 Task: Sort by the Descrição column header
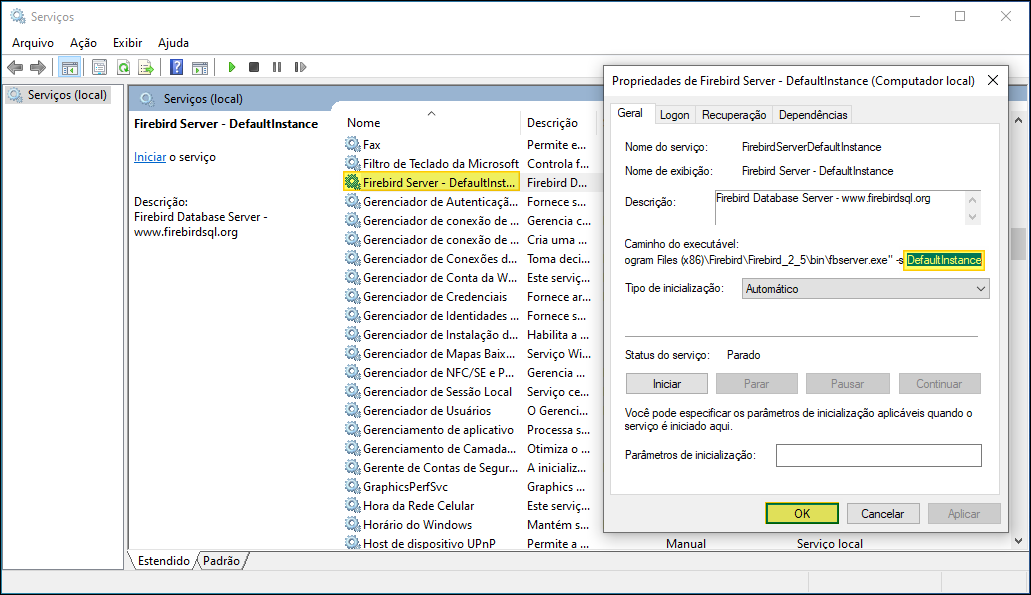coord(559,123)
